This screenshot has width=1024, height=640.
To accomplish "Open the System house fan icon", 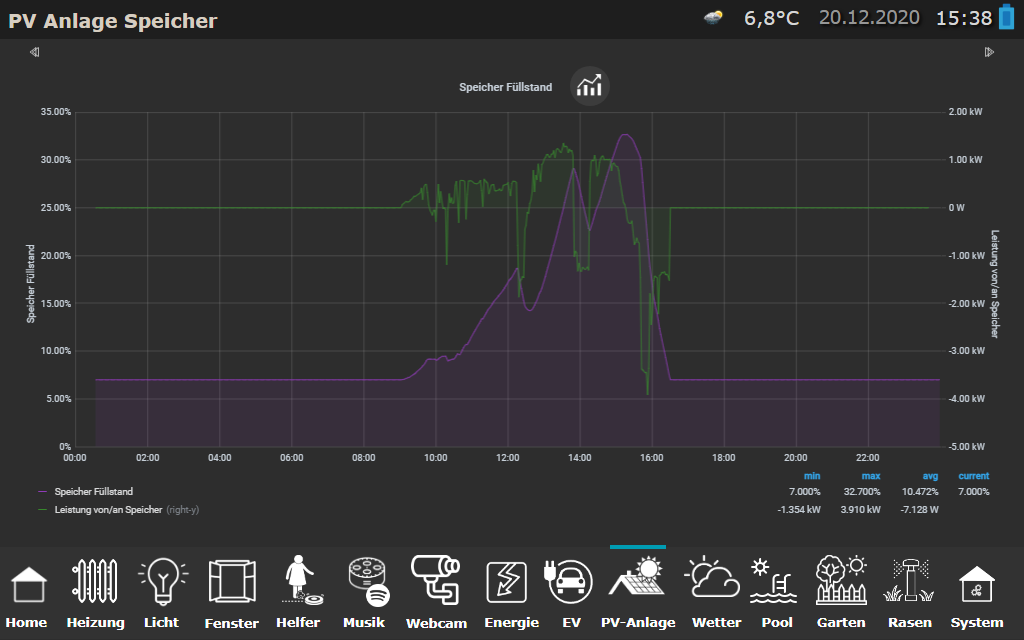I will pos(976,584).
